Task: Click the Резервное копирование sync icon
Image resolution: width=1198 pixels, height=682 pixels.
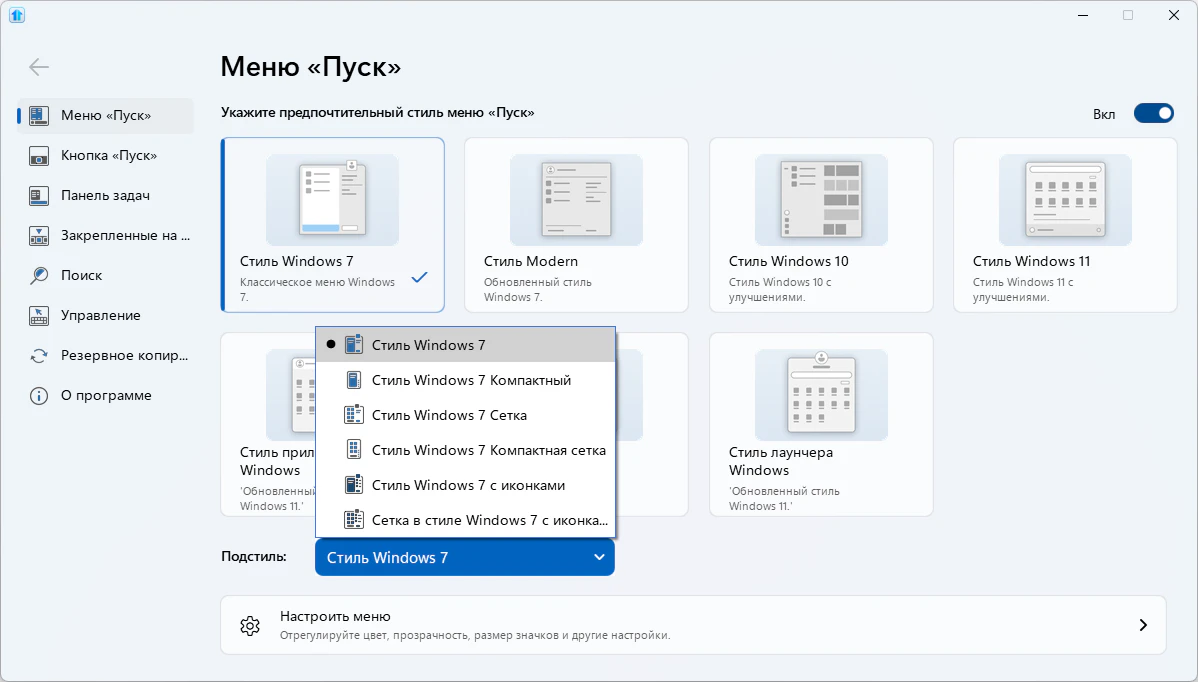Action: coord(39,356)
